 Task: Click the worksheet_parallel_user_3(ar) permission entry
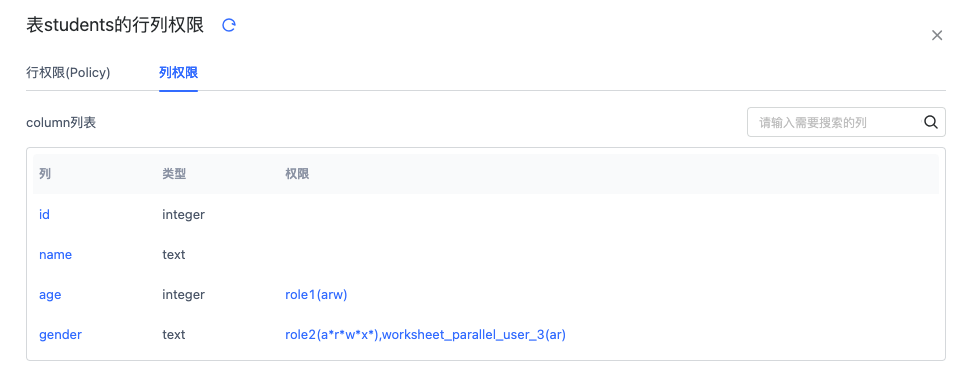474,334
